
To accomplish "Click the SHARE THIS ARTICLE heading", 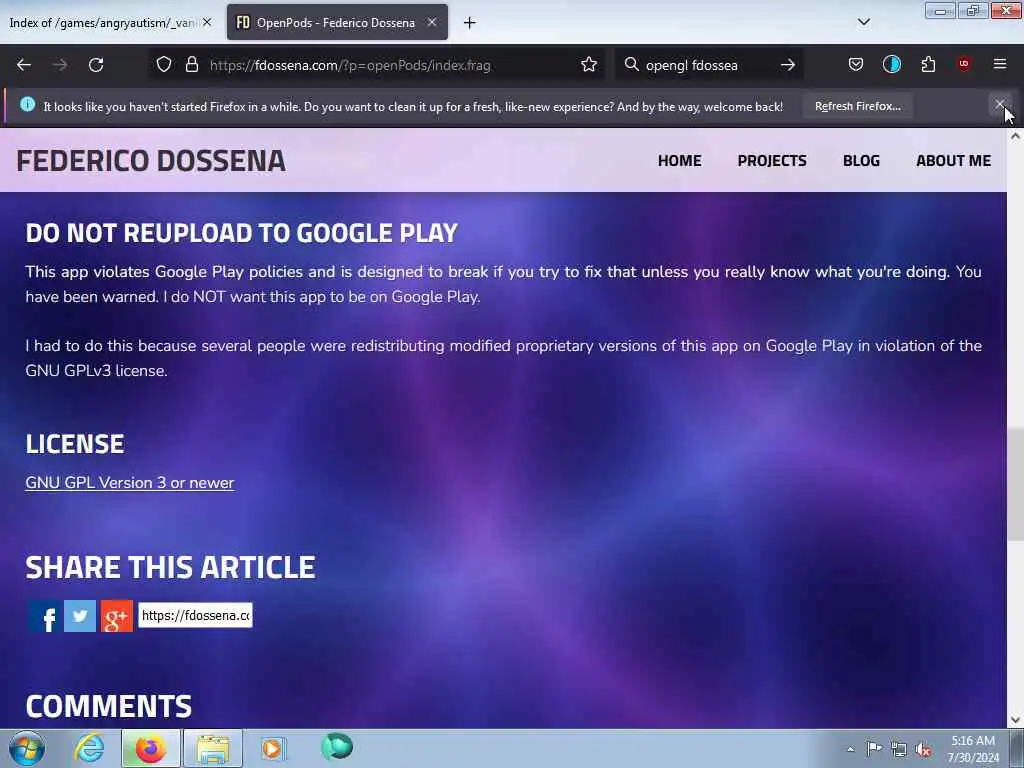I will tap(170, 567).
